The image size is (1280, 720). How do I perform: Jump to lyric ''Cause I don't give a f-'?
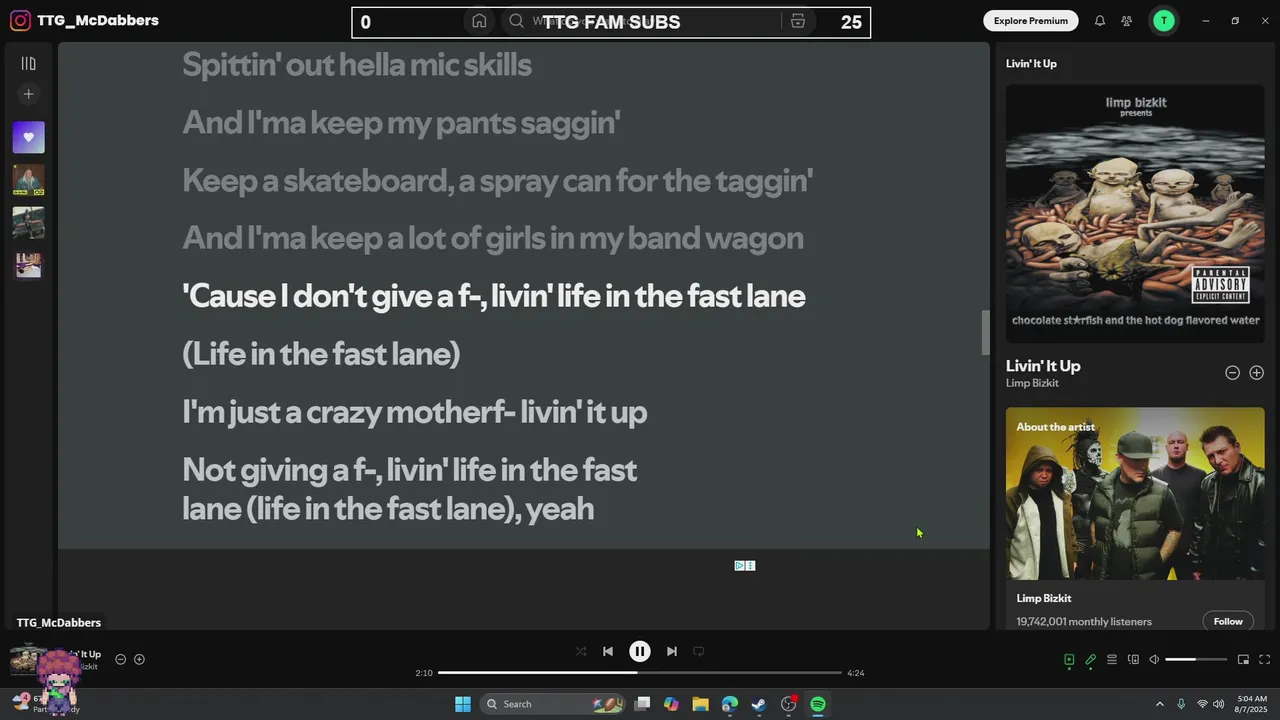[x=494, y=296]
